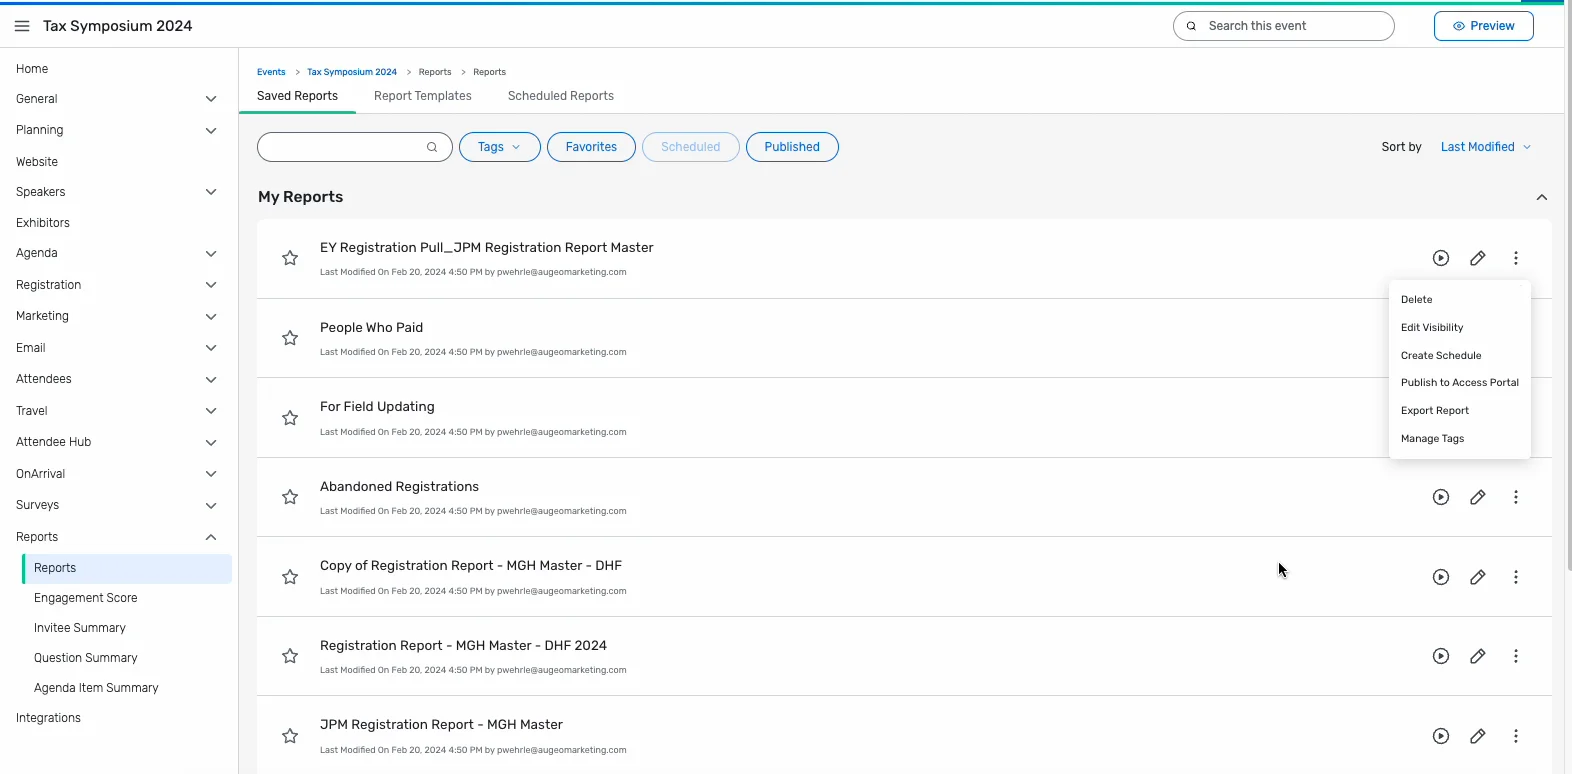This screenshot has height=774, width=1572.
Task: Collapse the My Reports section
Action: 1542,197
